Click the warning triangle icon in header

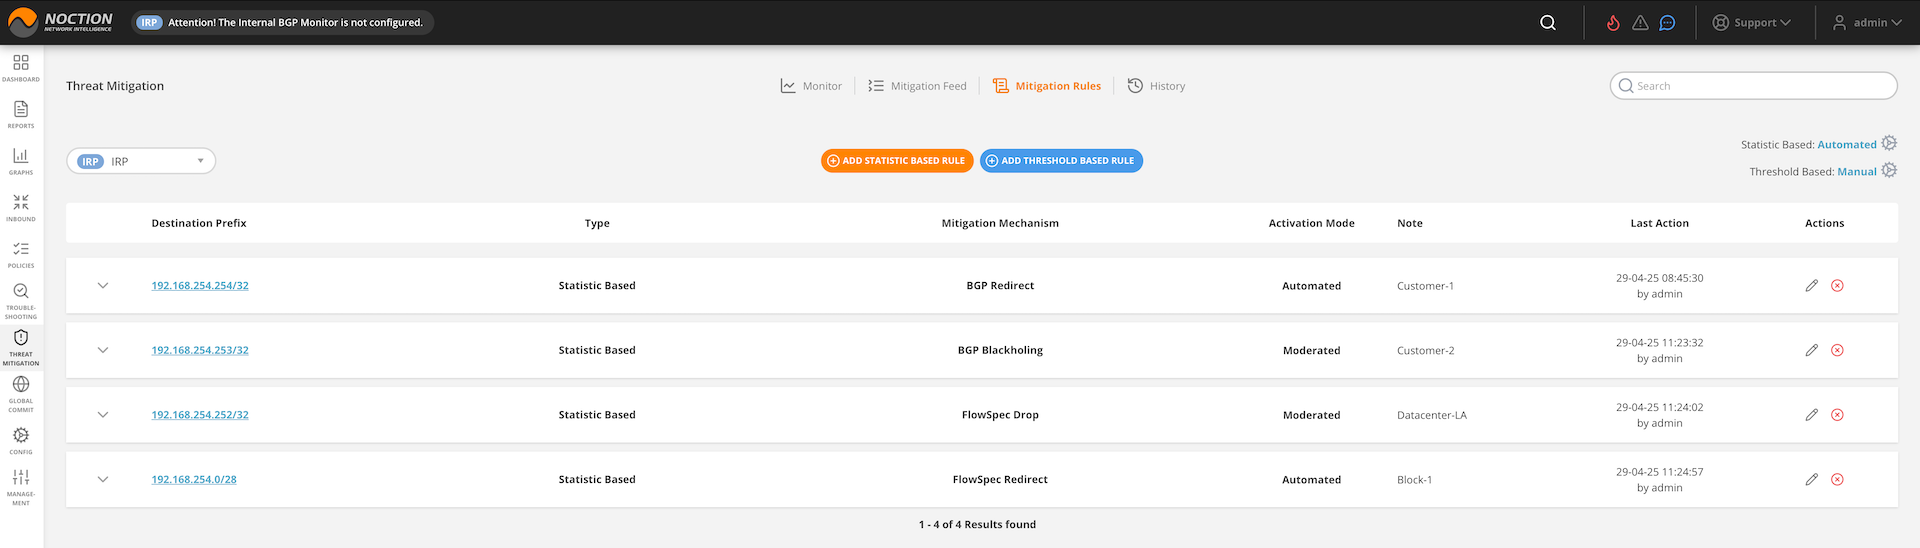[x=1640, y=23]
